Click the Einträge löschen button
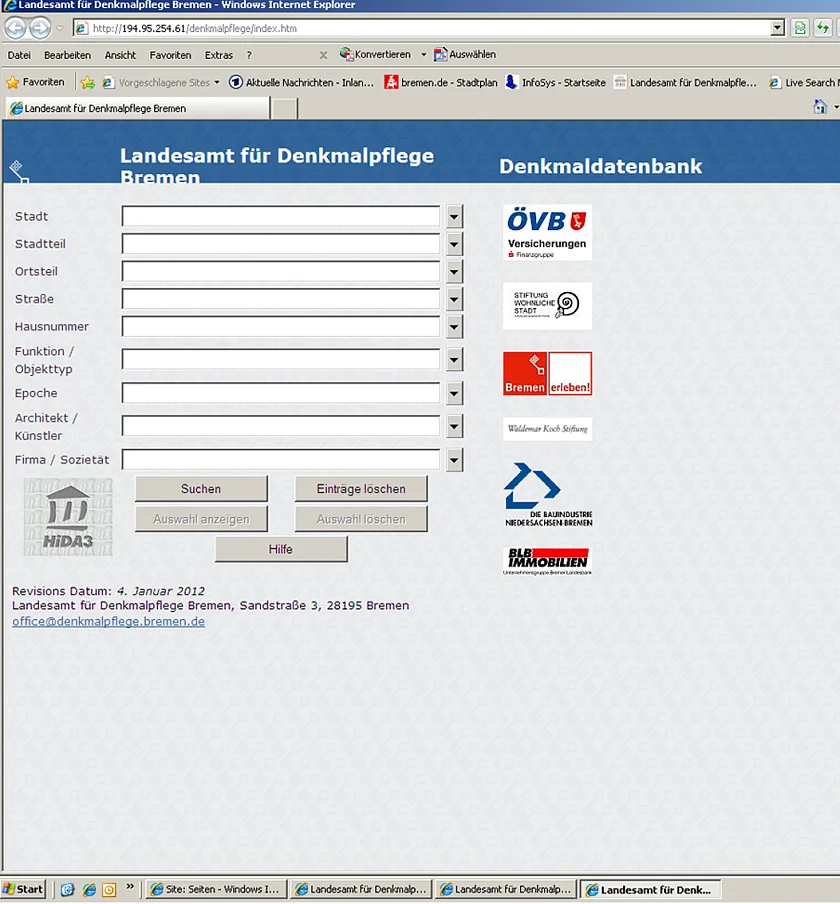Screen dimensions: 840x904 pyautogui.click(x=361, y=488)
